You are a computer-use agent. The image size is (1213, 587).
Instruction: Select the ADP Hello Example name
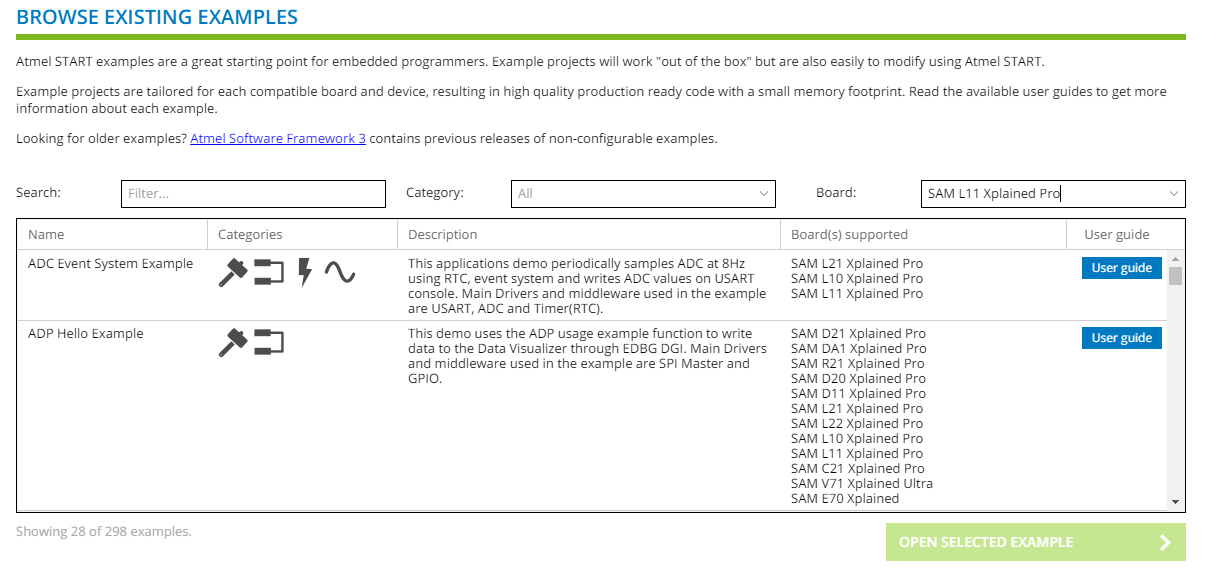[86, 334]
